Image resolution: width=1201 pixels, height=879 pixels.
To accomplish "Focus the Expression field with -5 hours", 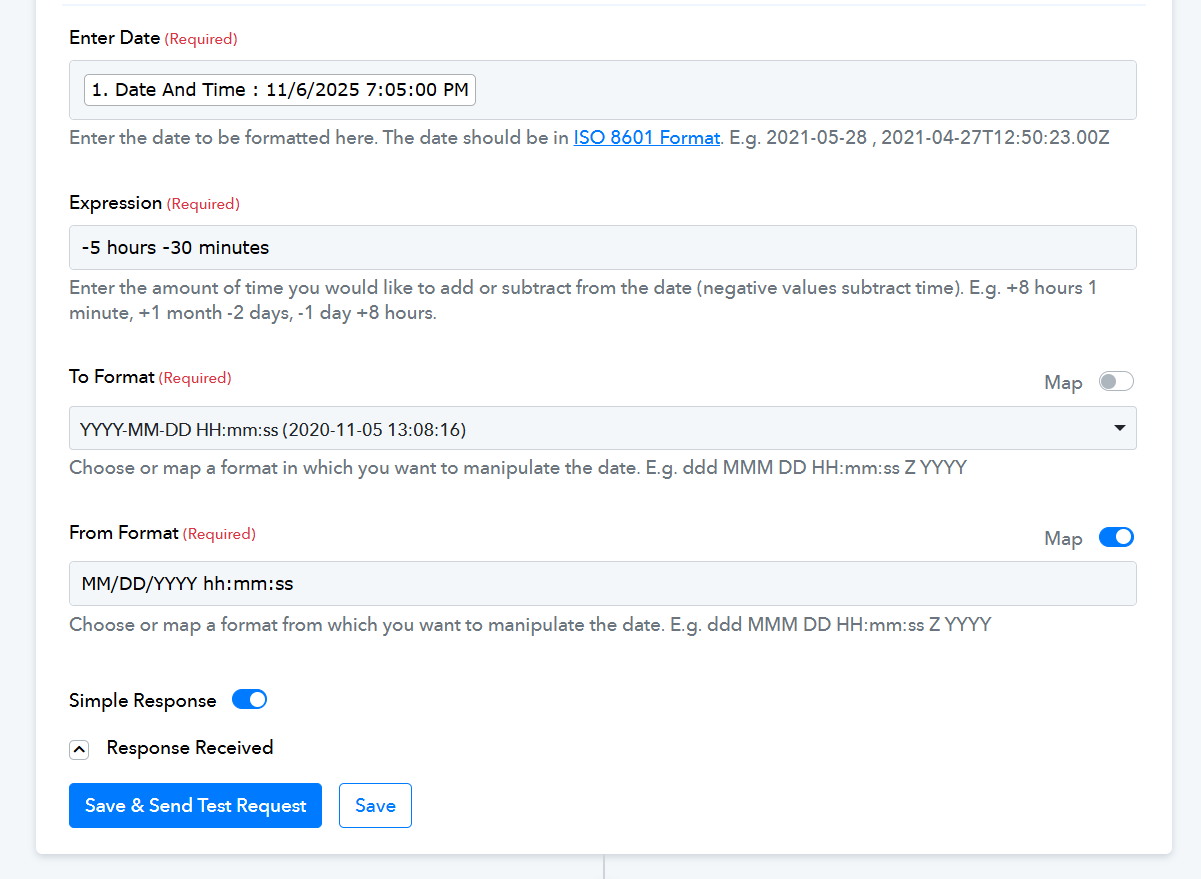I will (x=602, y=247).
